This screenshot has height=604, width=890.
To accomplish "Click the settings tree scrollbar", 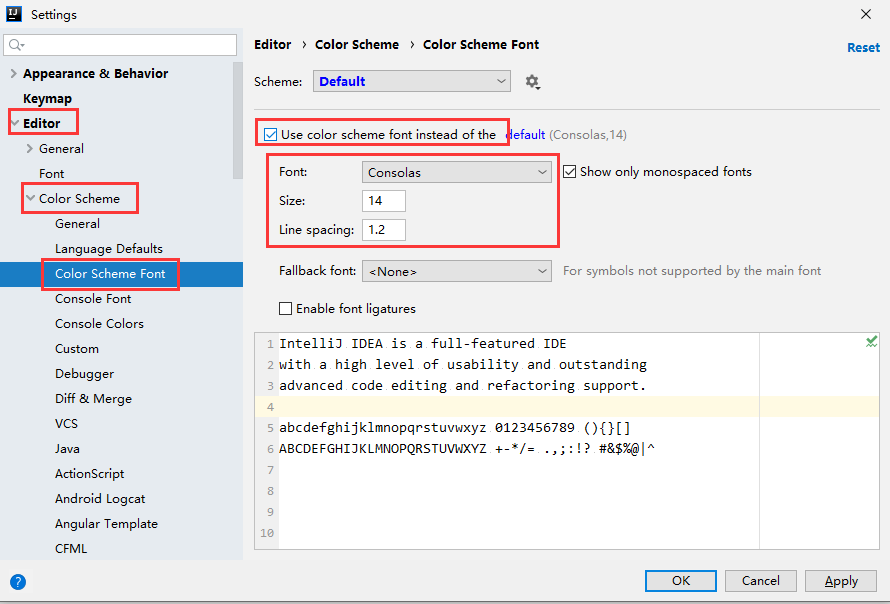I will [x=238, y=120].
